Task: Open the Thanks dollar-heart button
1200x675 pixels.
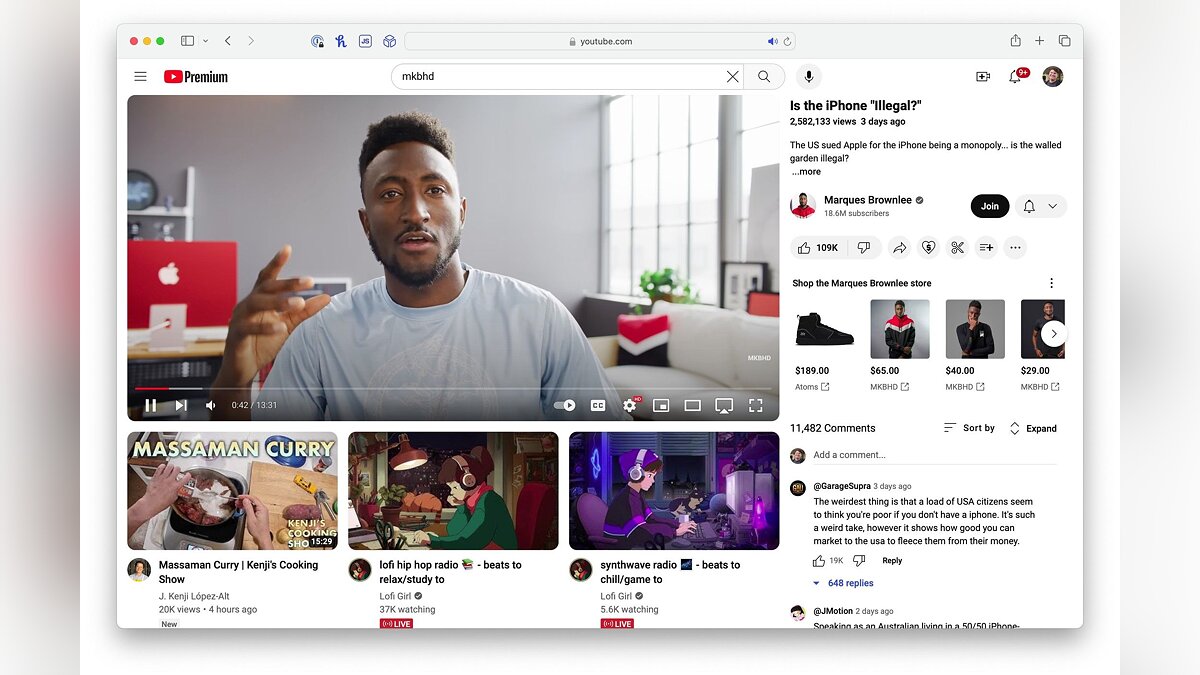Action: pyautogui.click(x=928, y=247)
